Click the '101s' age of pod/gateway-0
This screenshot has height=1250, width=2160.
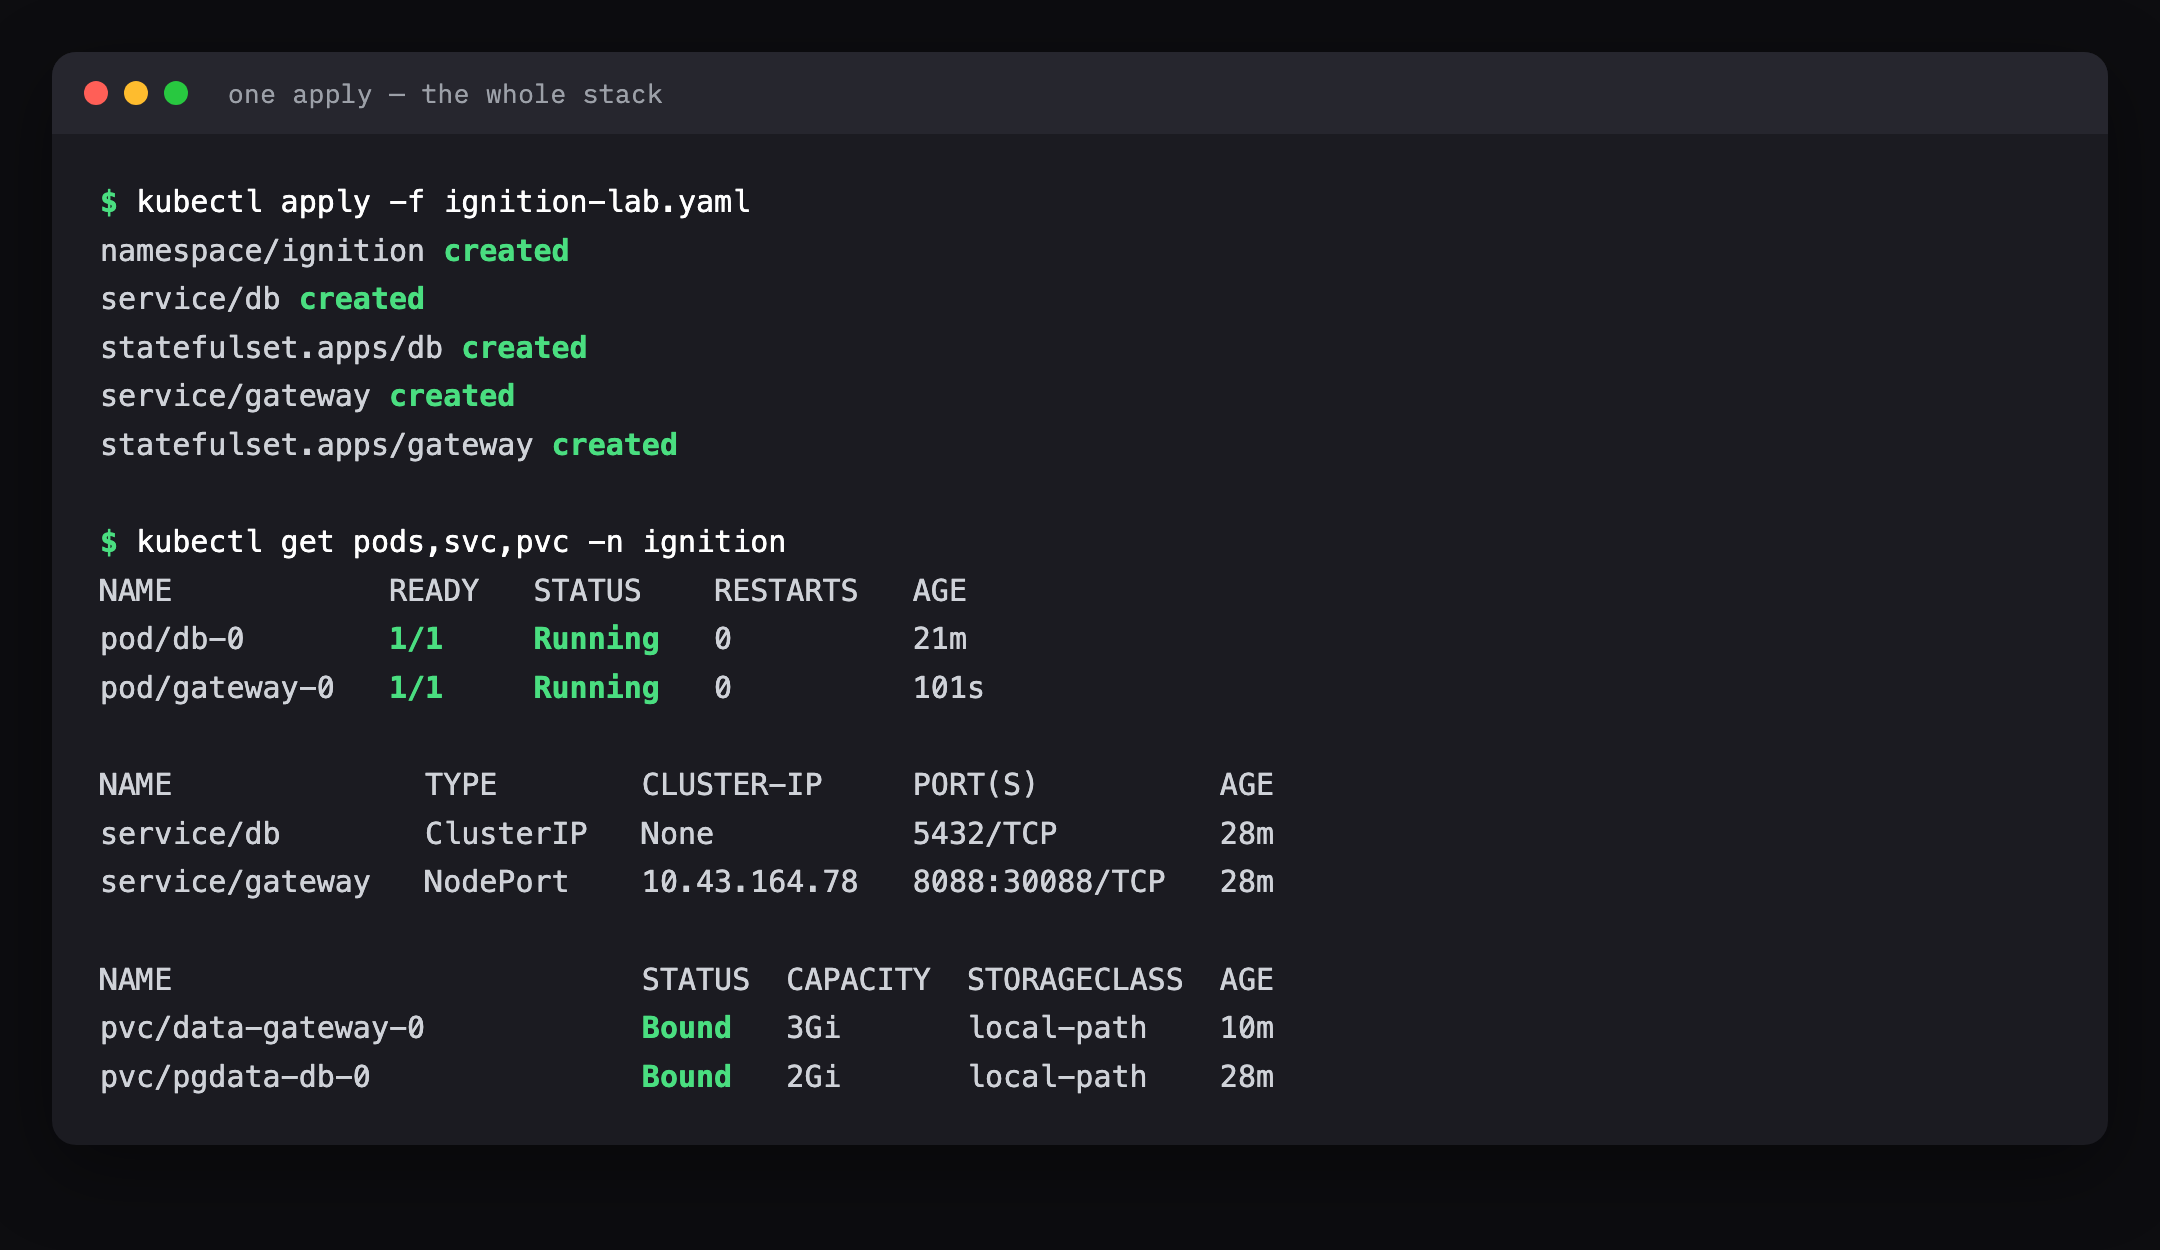coord(948,688)
